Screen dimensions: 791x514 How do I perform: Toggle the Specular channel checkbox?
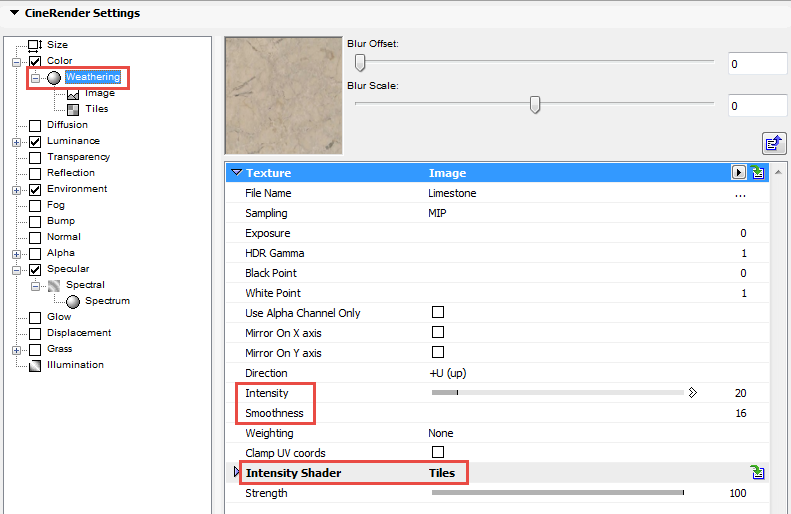(x=35, y=270)
